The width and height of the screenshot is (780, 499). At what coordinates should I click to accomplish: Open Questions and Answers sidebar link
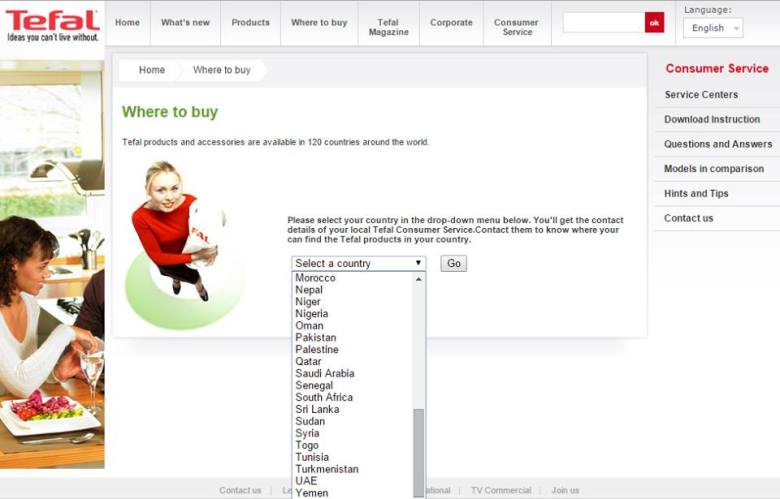[x=718, y=144]
